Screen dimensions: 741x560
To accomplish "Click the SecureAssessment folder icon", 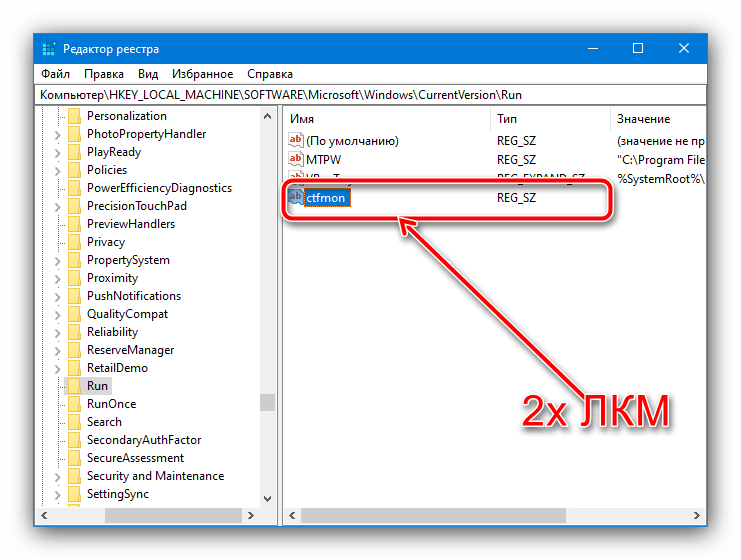I will [74, 457].
